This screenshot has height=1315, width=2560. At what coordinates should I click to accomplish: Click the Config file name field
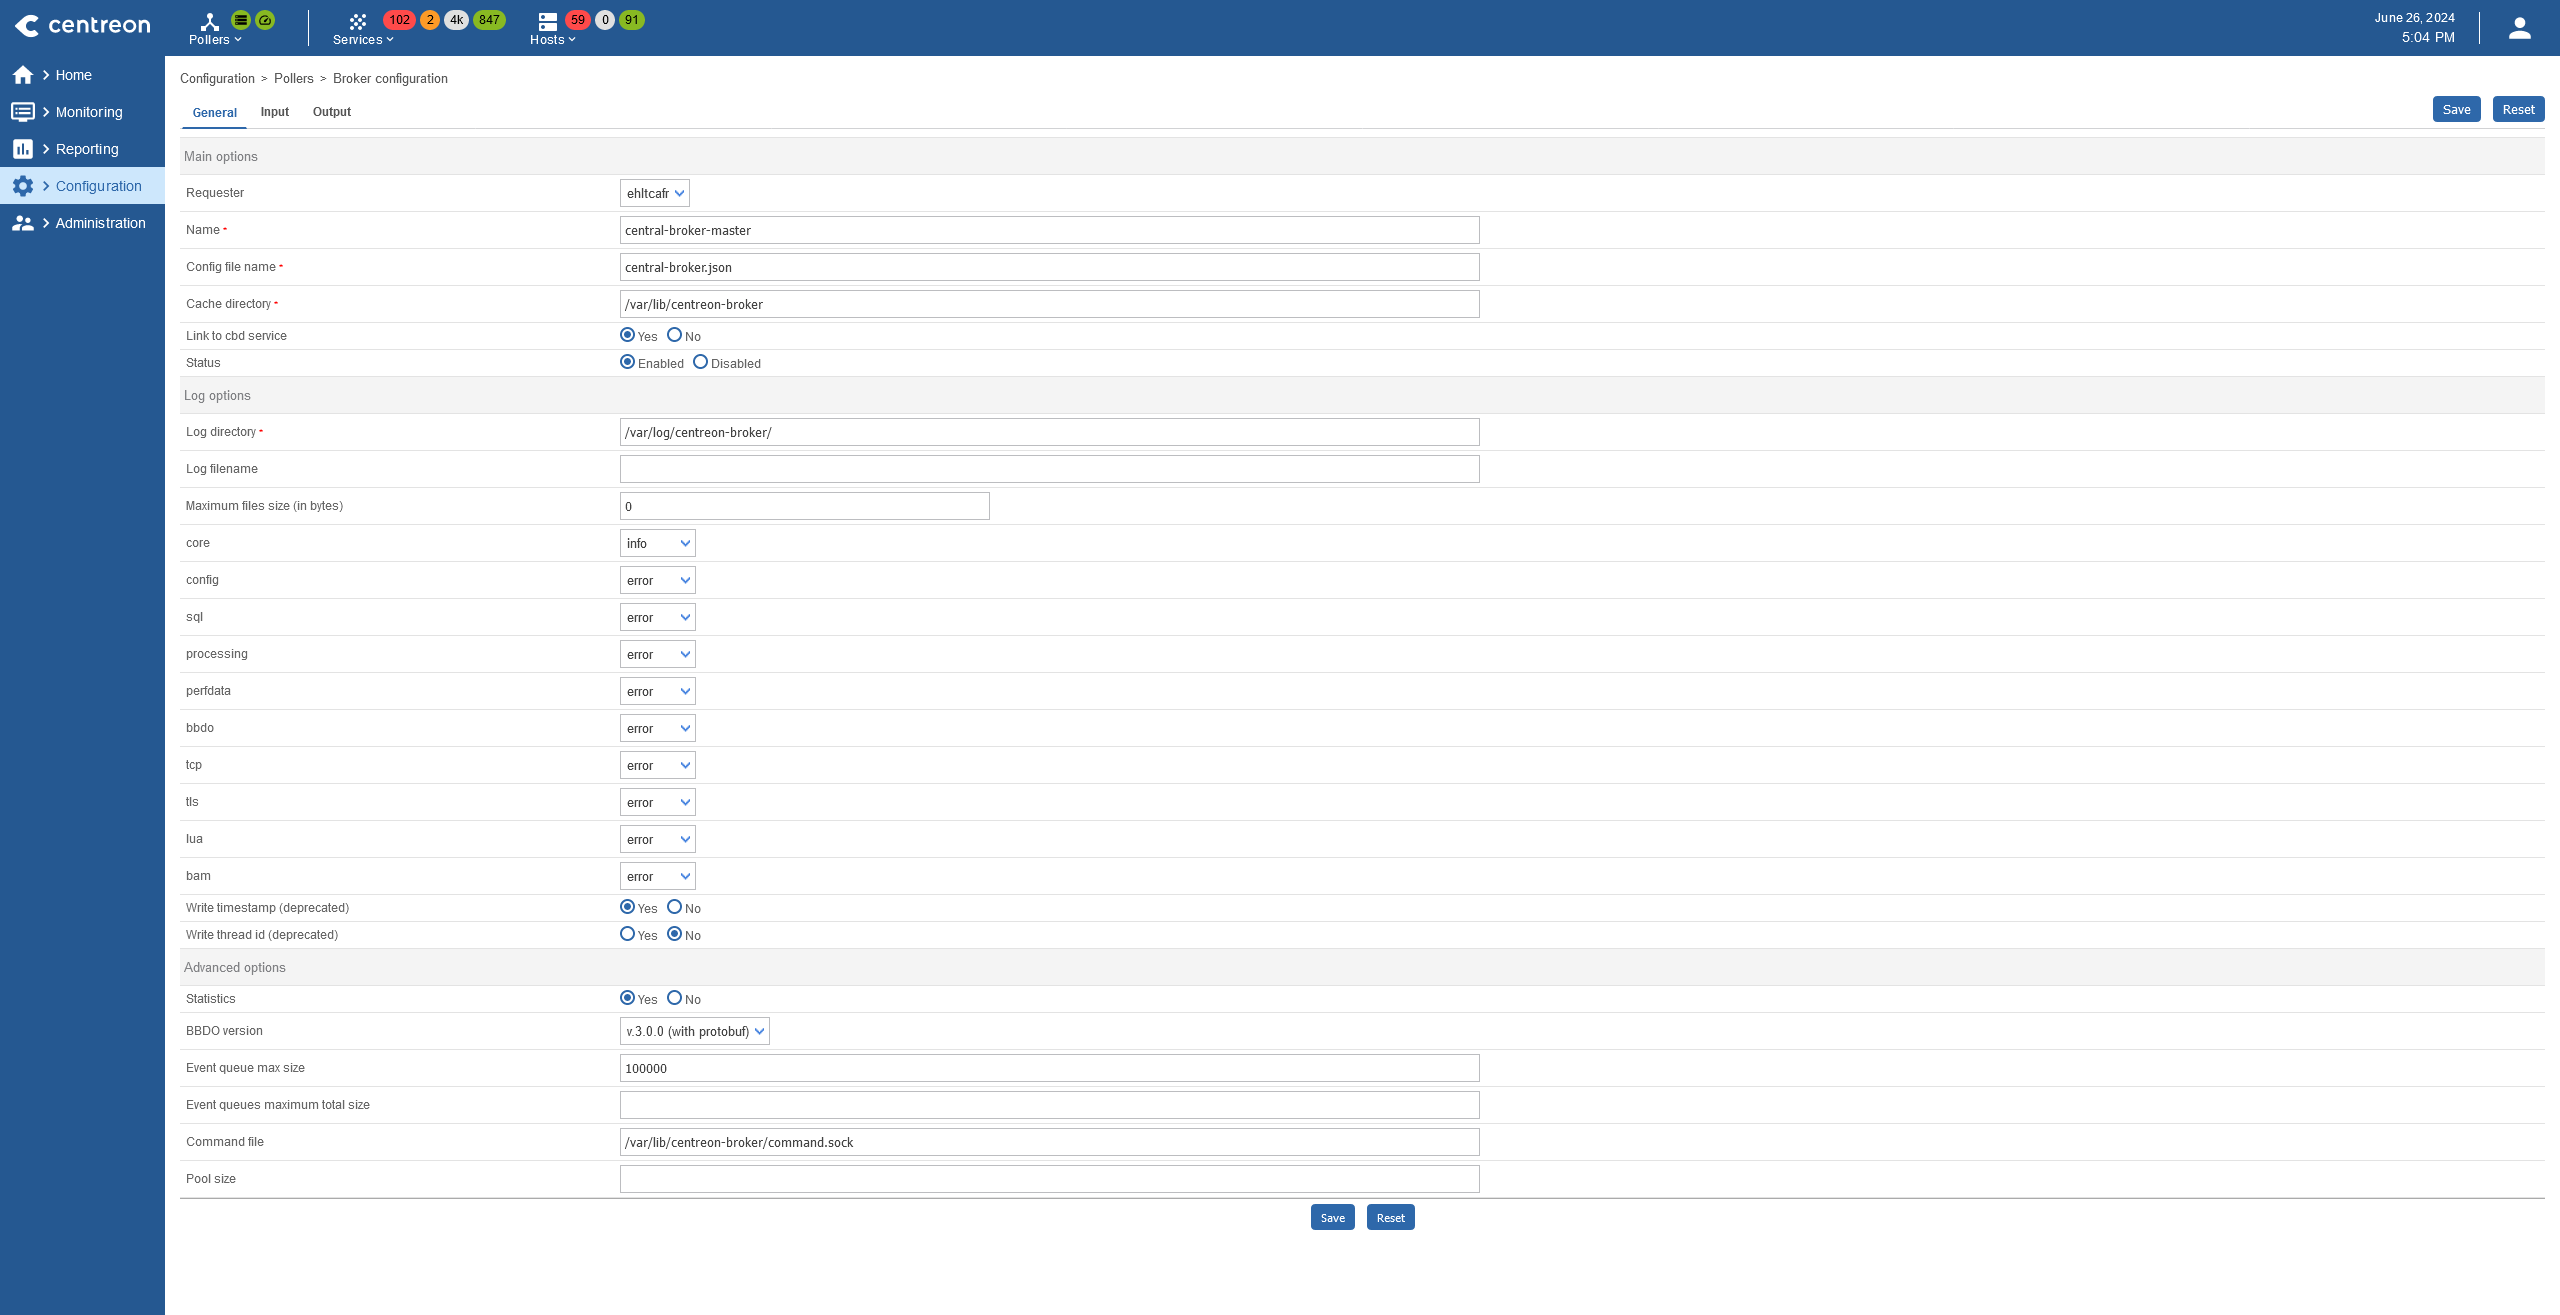1049,267
